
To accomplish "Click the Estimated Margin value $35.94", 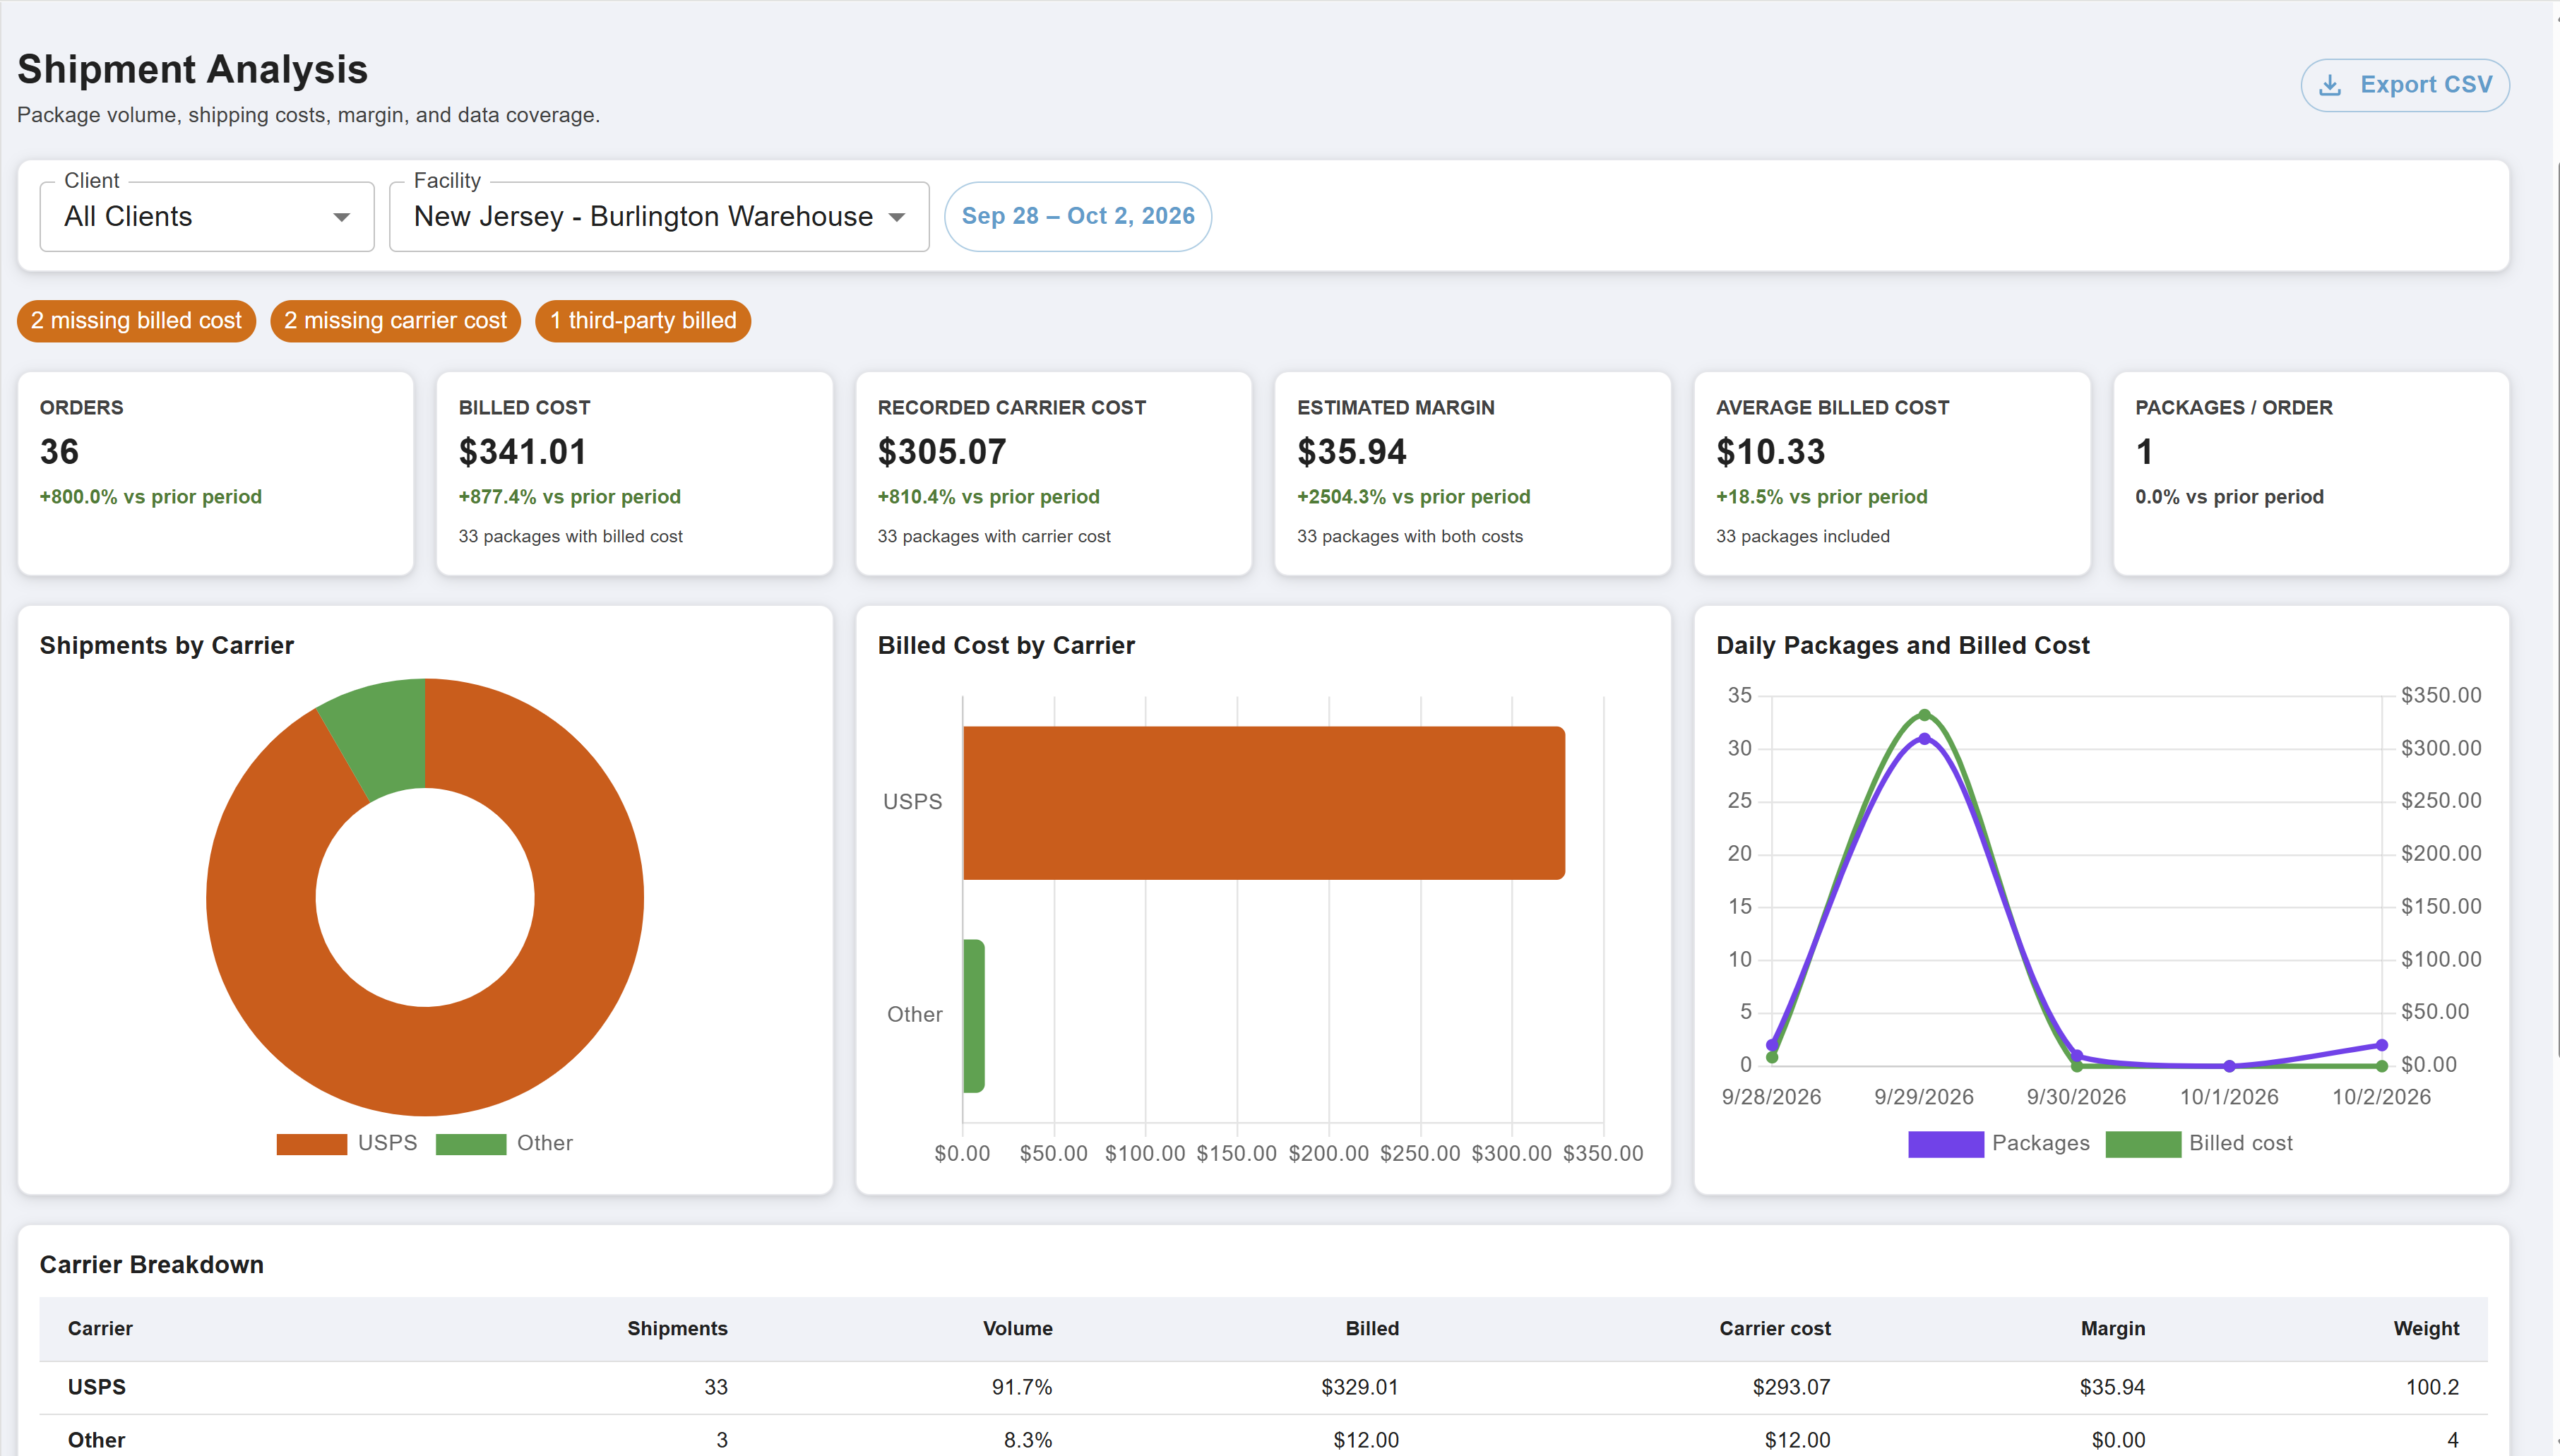I will [x=1352, y=452].
